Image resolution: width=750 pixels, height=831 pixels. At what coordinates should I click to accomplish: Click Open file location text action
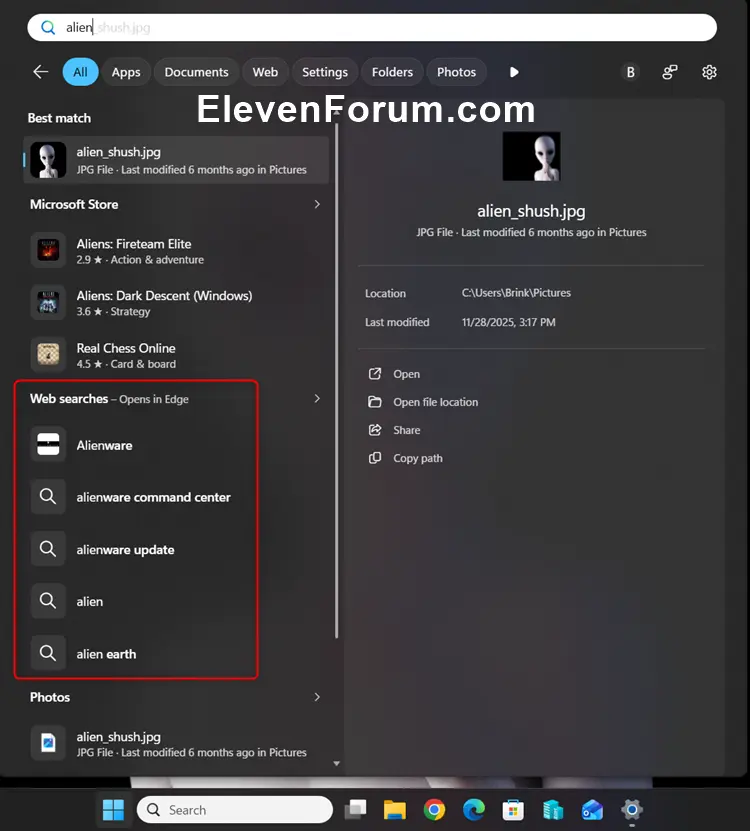[436, 402]
